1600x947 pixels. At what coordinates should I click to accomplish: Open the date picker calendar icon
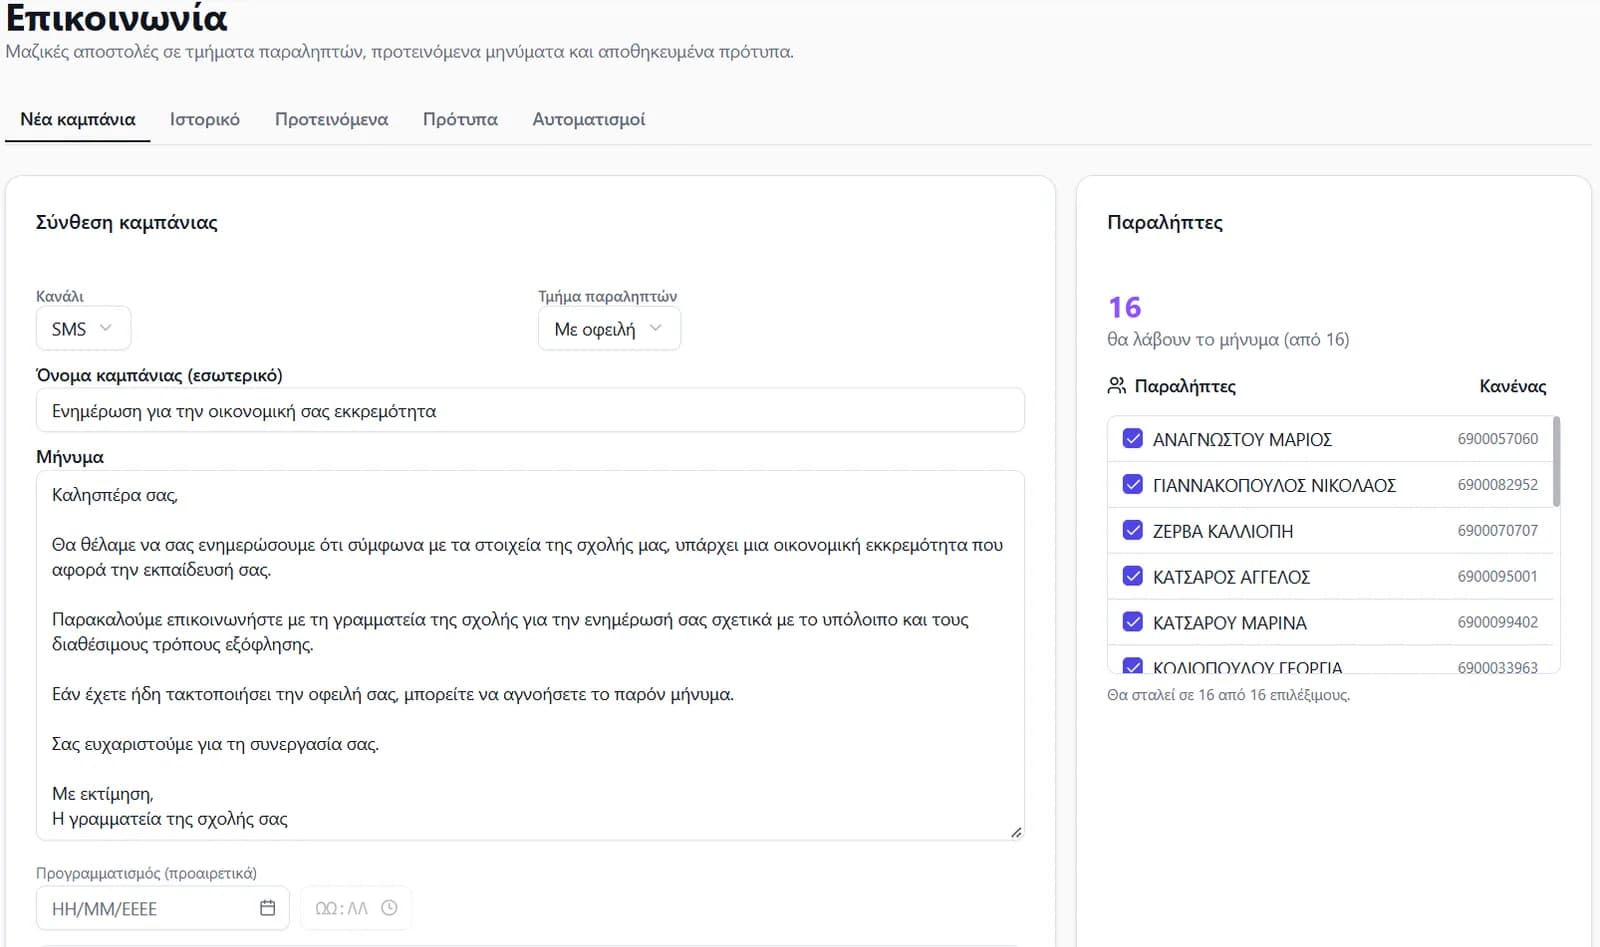click(267, 908)
